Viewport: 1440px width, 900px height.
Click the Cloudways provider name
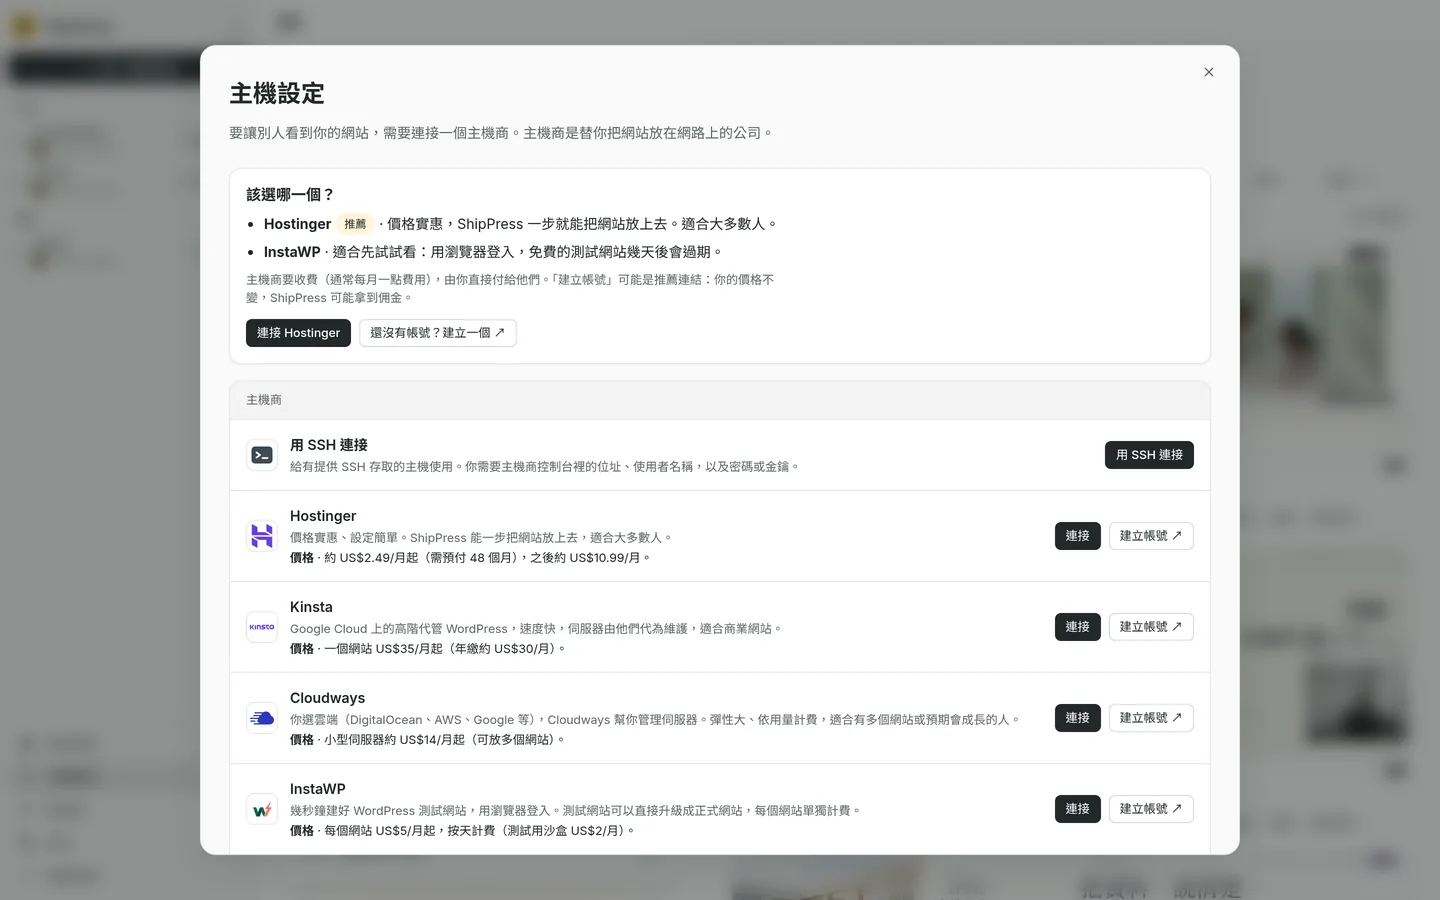tap(327, 698)
